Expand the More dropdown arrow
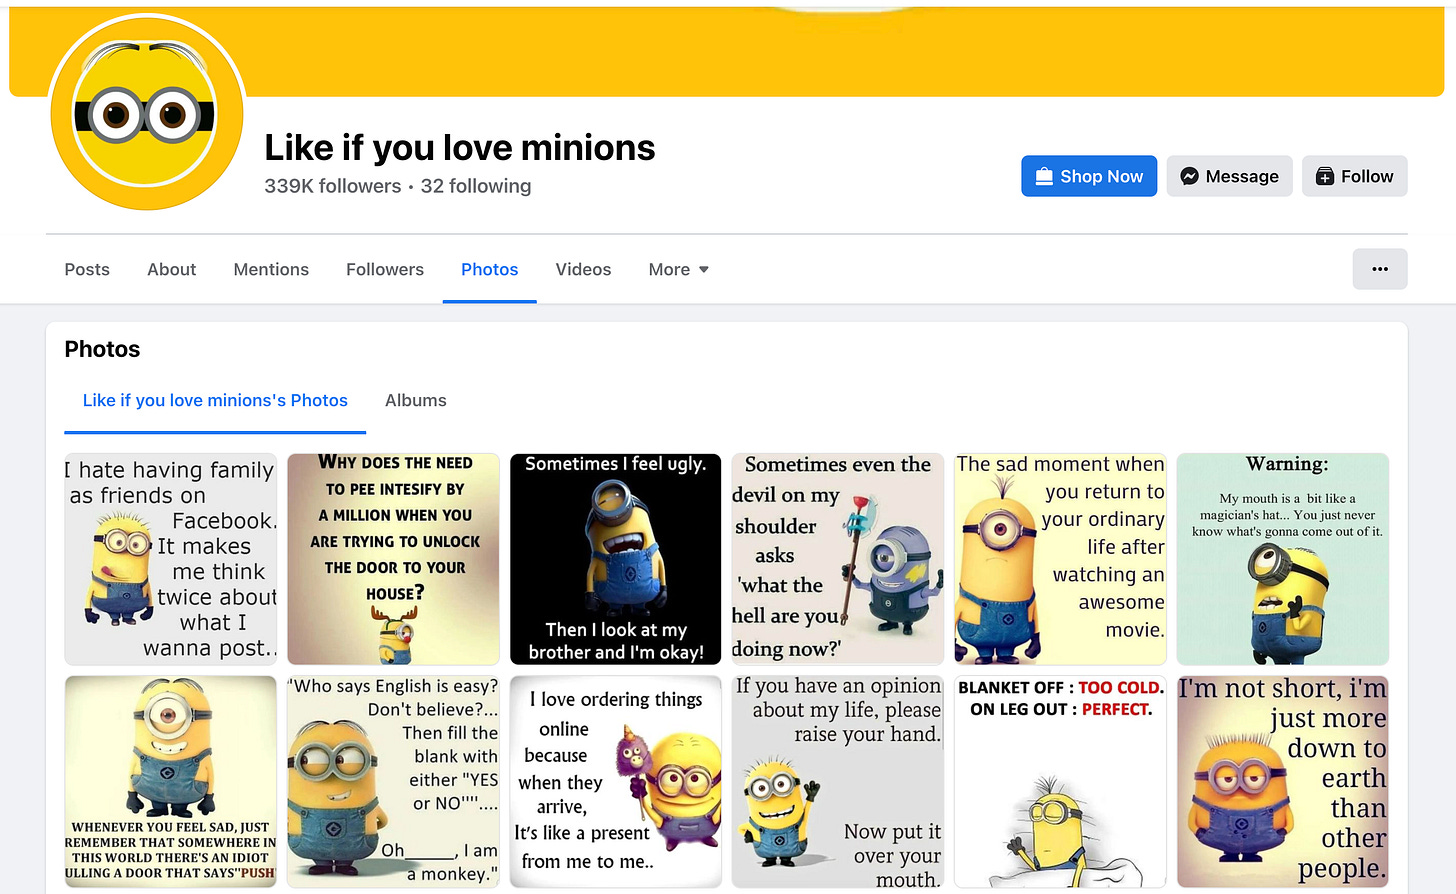 704,270
